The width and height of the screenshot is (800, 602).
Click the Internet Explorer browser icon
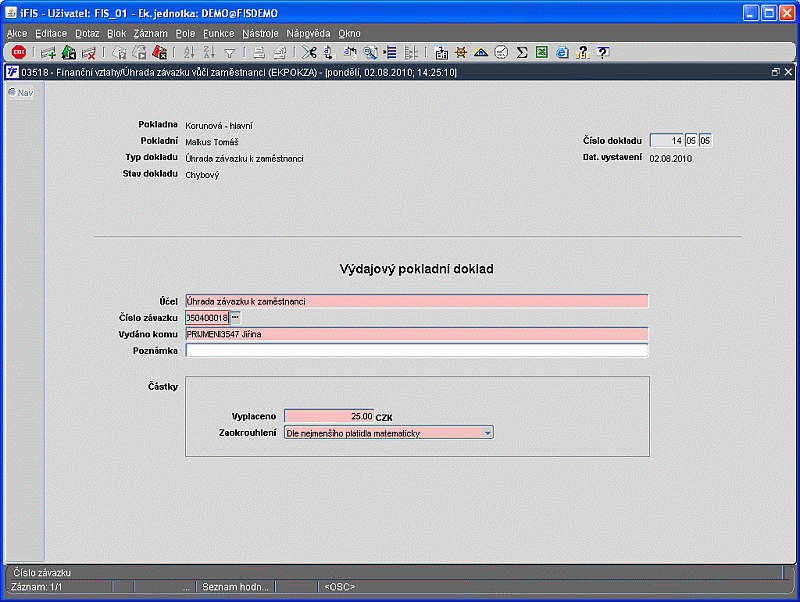(x=562, y=52)
